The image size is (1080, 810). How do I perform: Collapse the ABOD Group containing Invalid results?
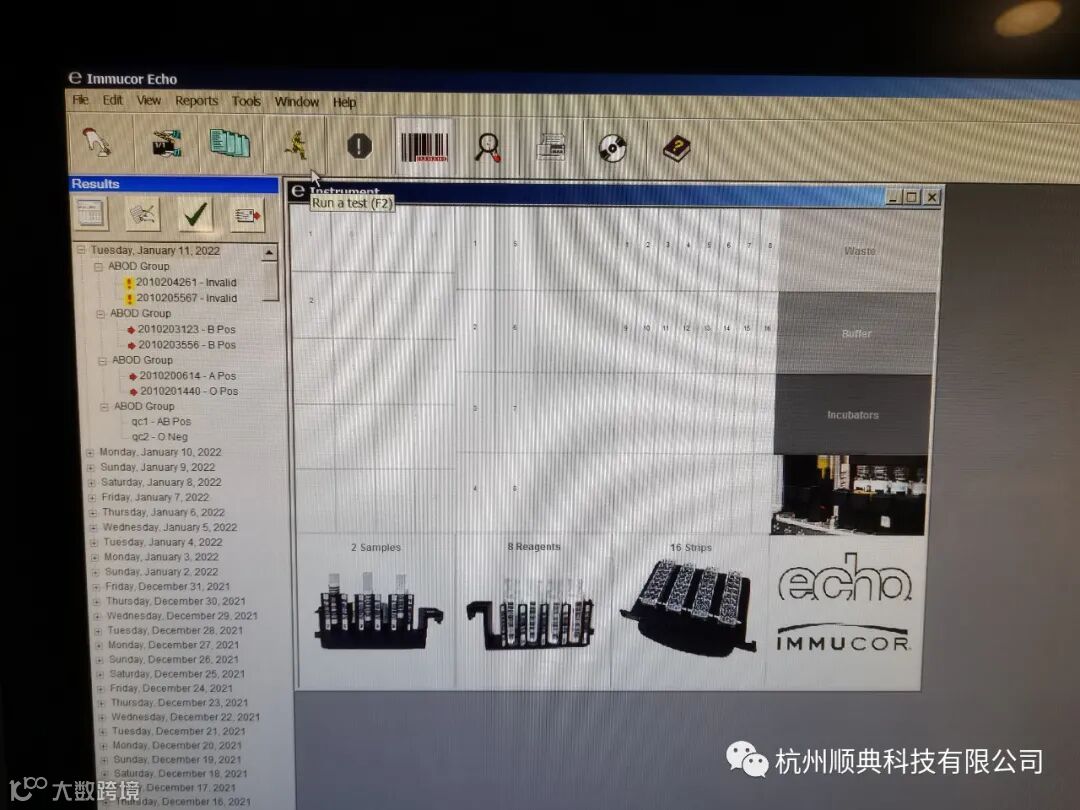coord(98,266)
